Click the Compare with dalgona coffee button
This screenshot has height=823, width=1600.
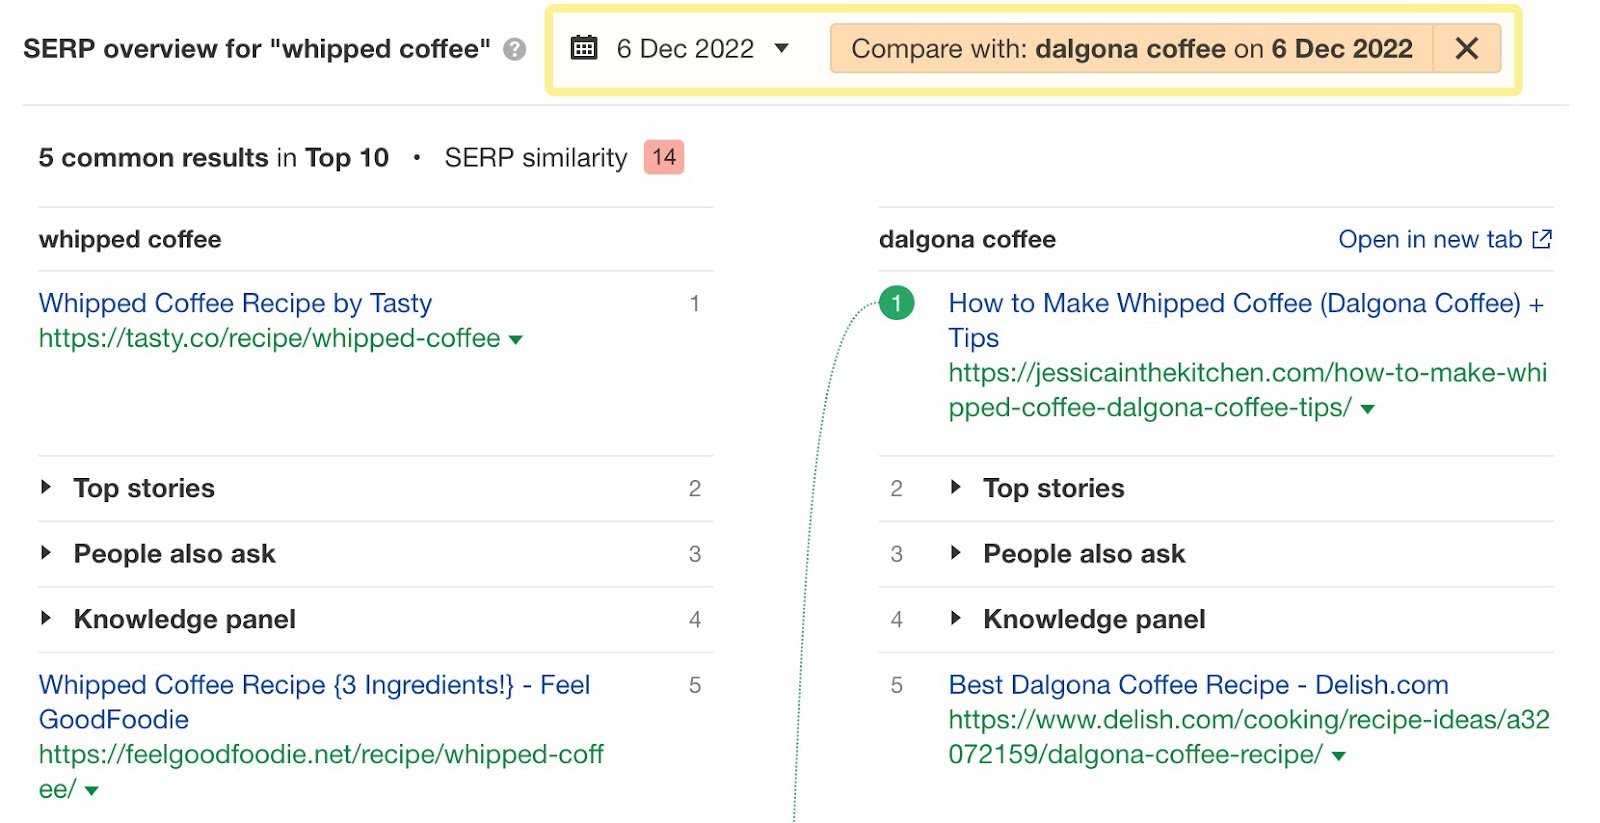click(x=1131, y=49)
